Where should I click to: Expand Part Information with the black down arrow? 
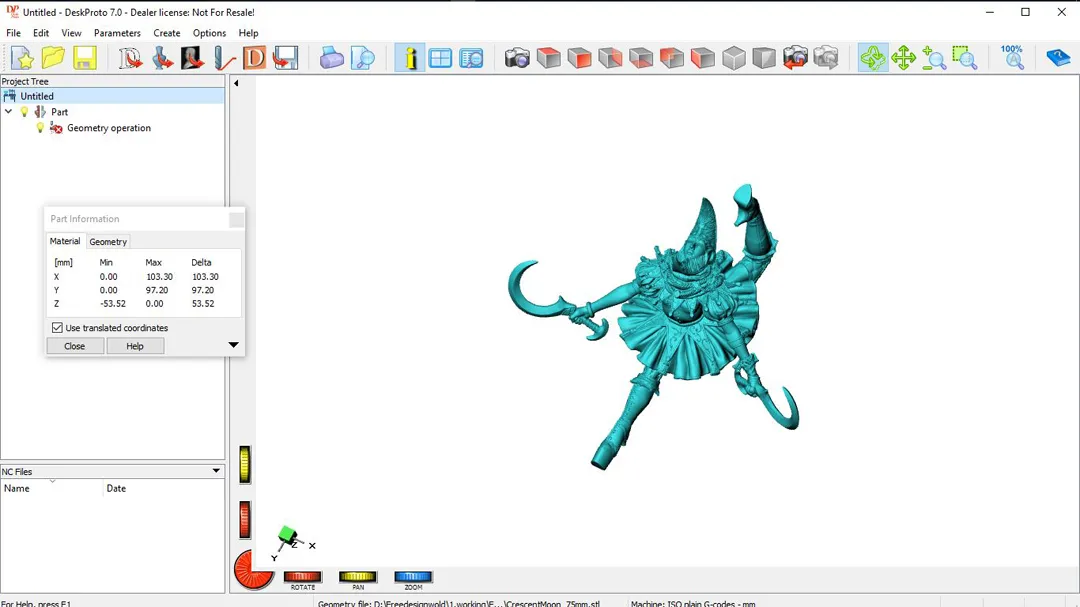click(233, 344)
